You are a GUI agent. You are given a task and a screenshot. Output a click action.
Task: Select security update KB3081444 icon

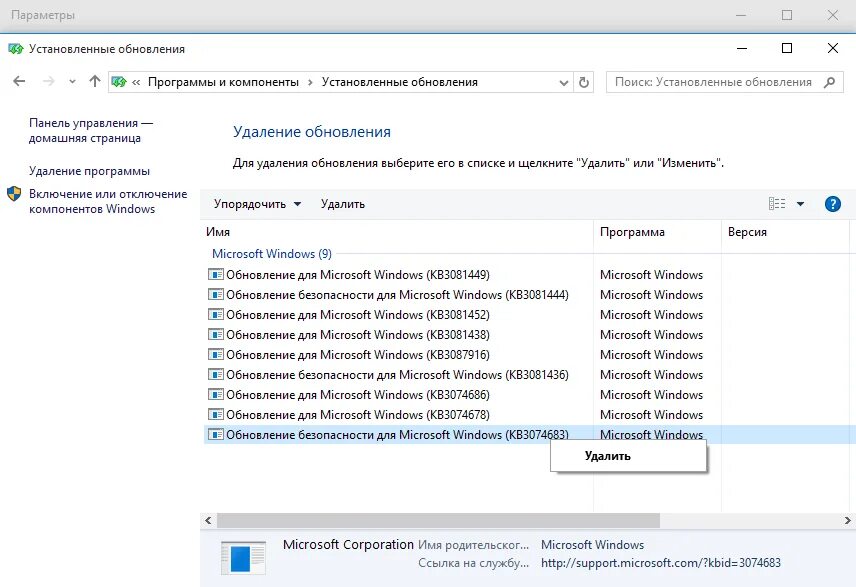click(x=216, y=294)
